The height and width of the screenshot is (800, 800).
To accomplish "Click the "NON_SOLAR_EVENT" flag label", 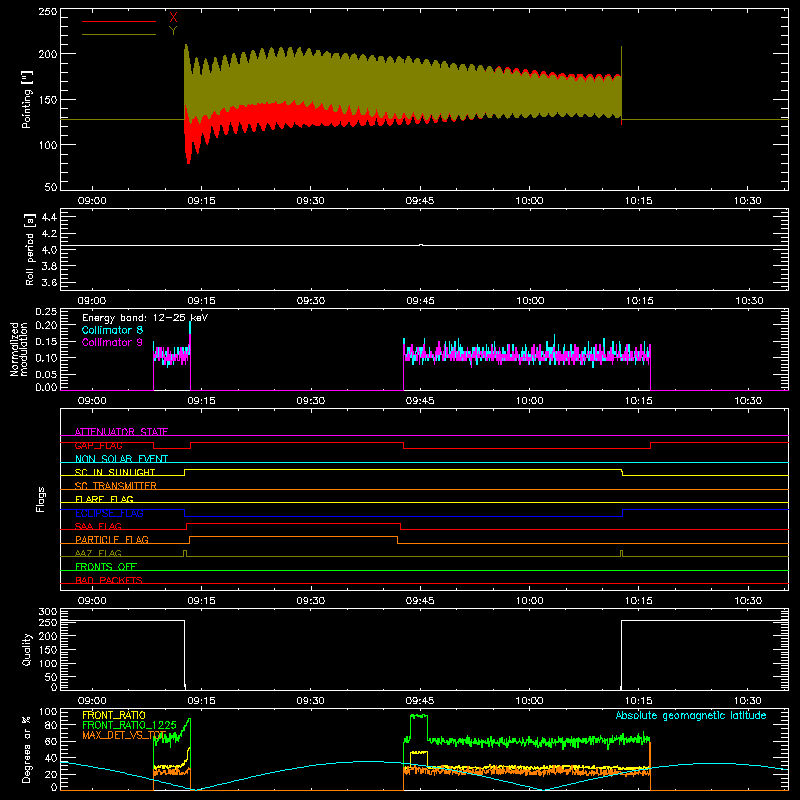I will (x=121, y=459).
